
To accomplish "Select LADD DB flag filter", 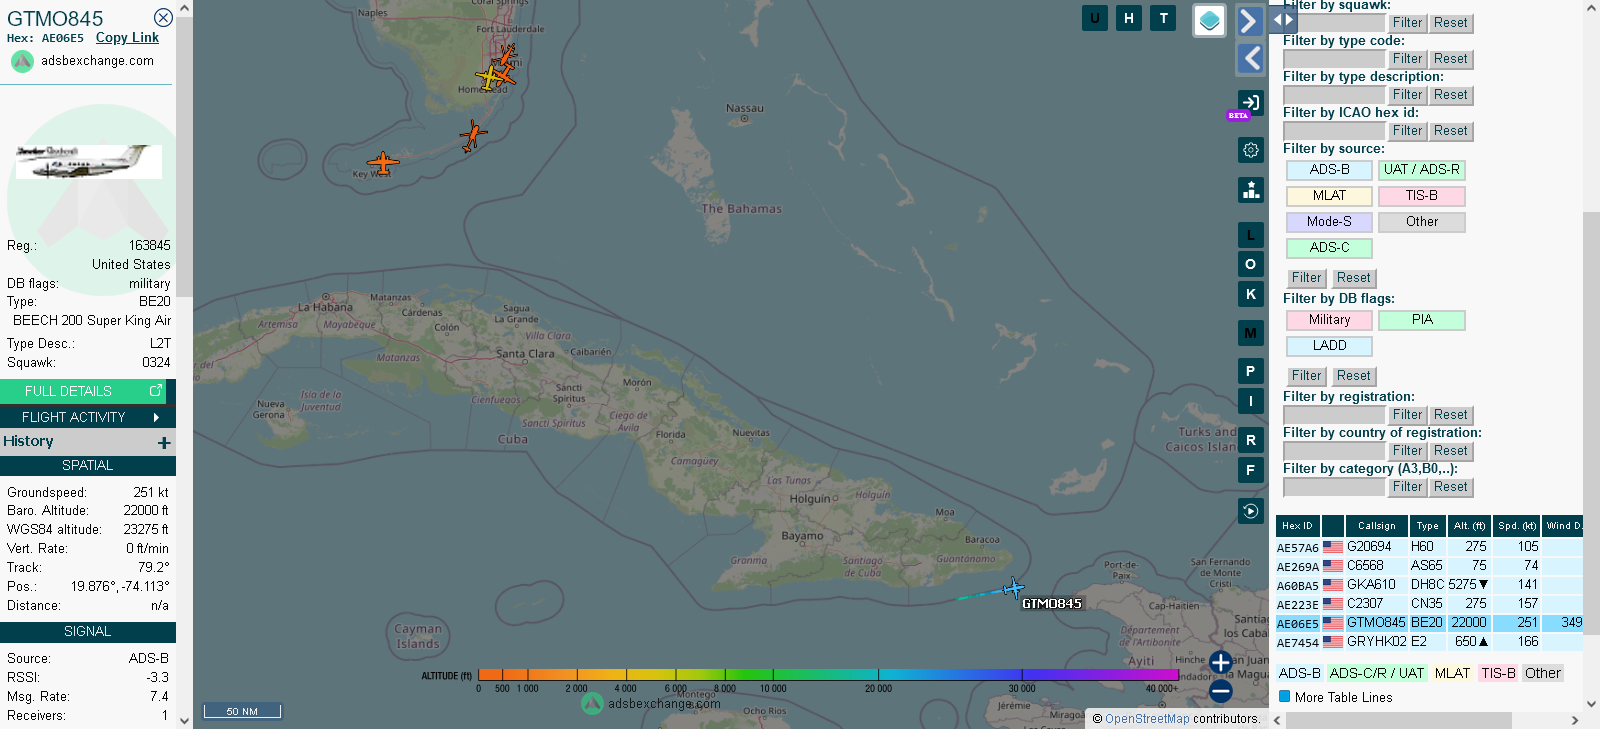I will tap(1329, 346).
